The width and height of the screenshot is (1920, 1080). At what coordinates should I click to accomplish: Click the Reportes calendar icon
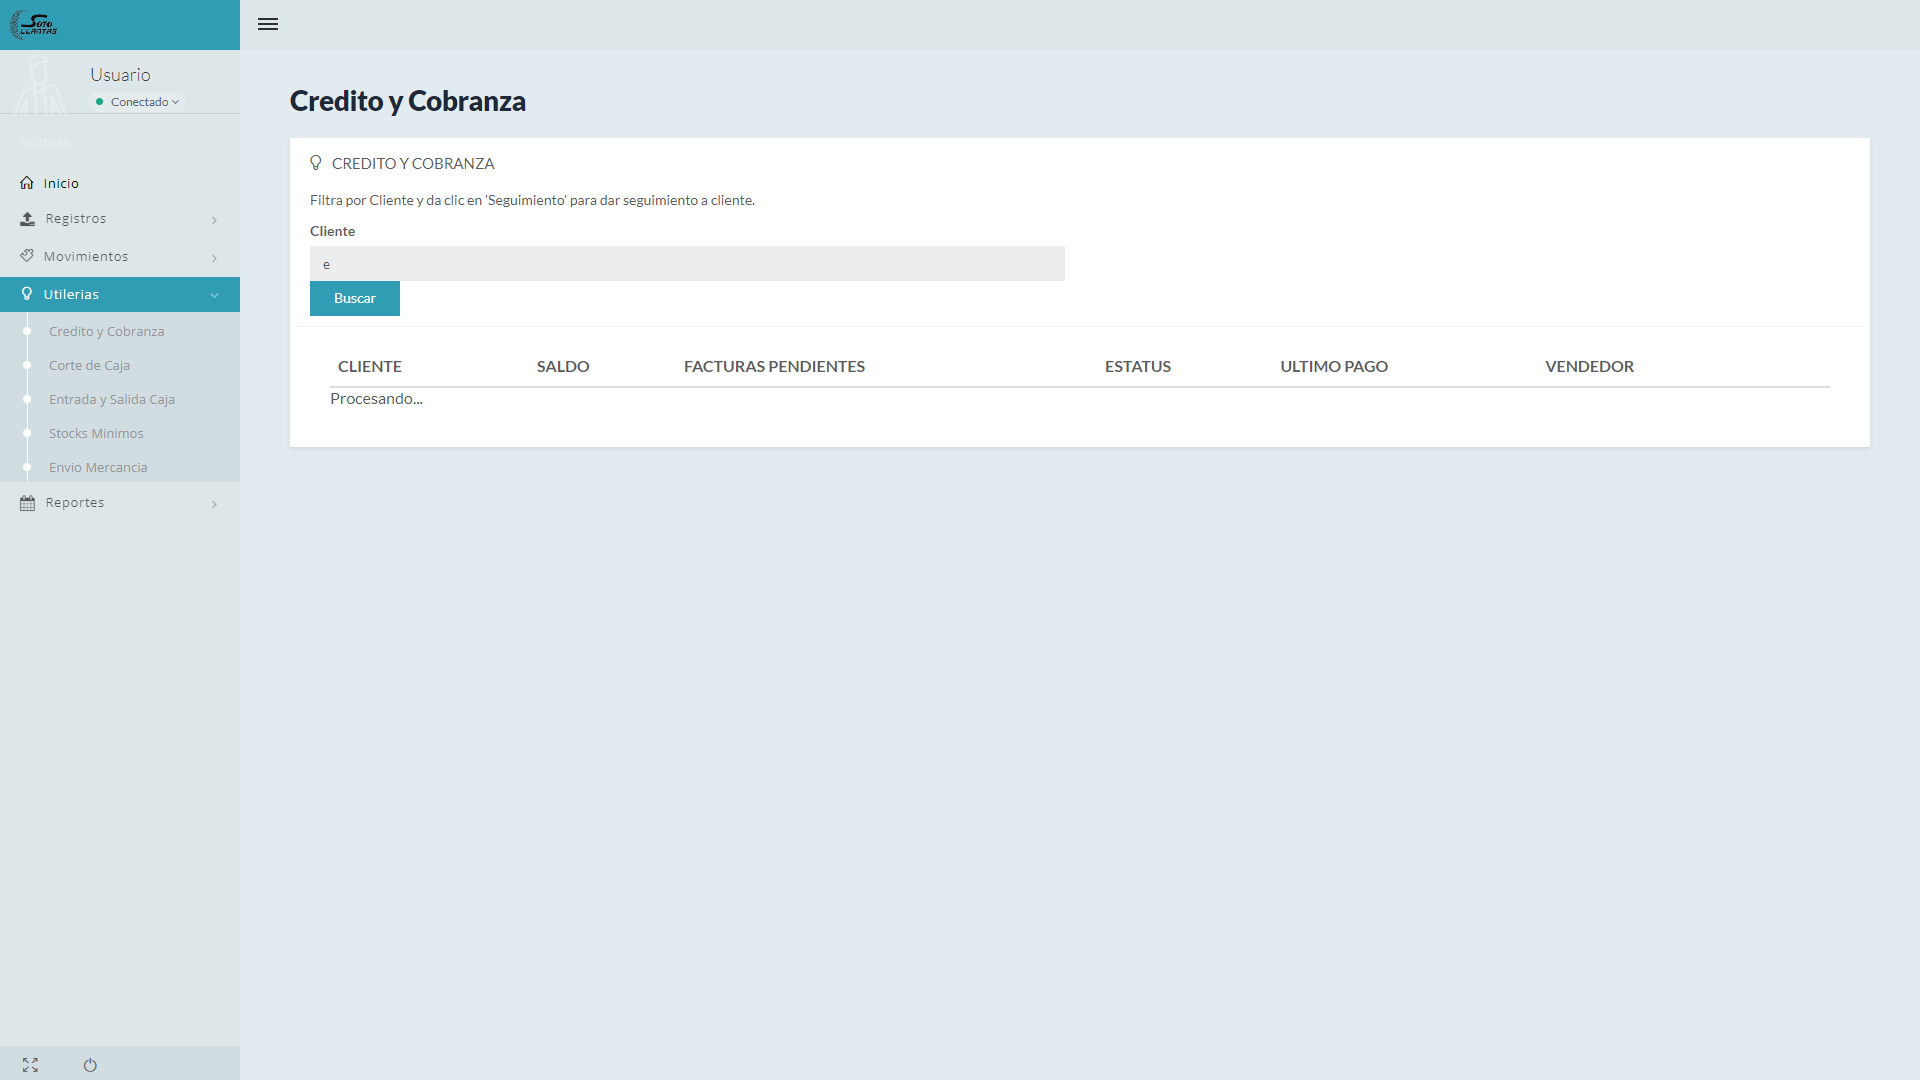27,503
